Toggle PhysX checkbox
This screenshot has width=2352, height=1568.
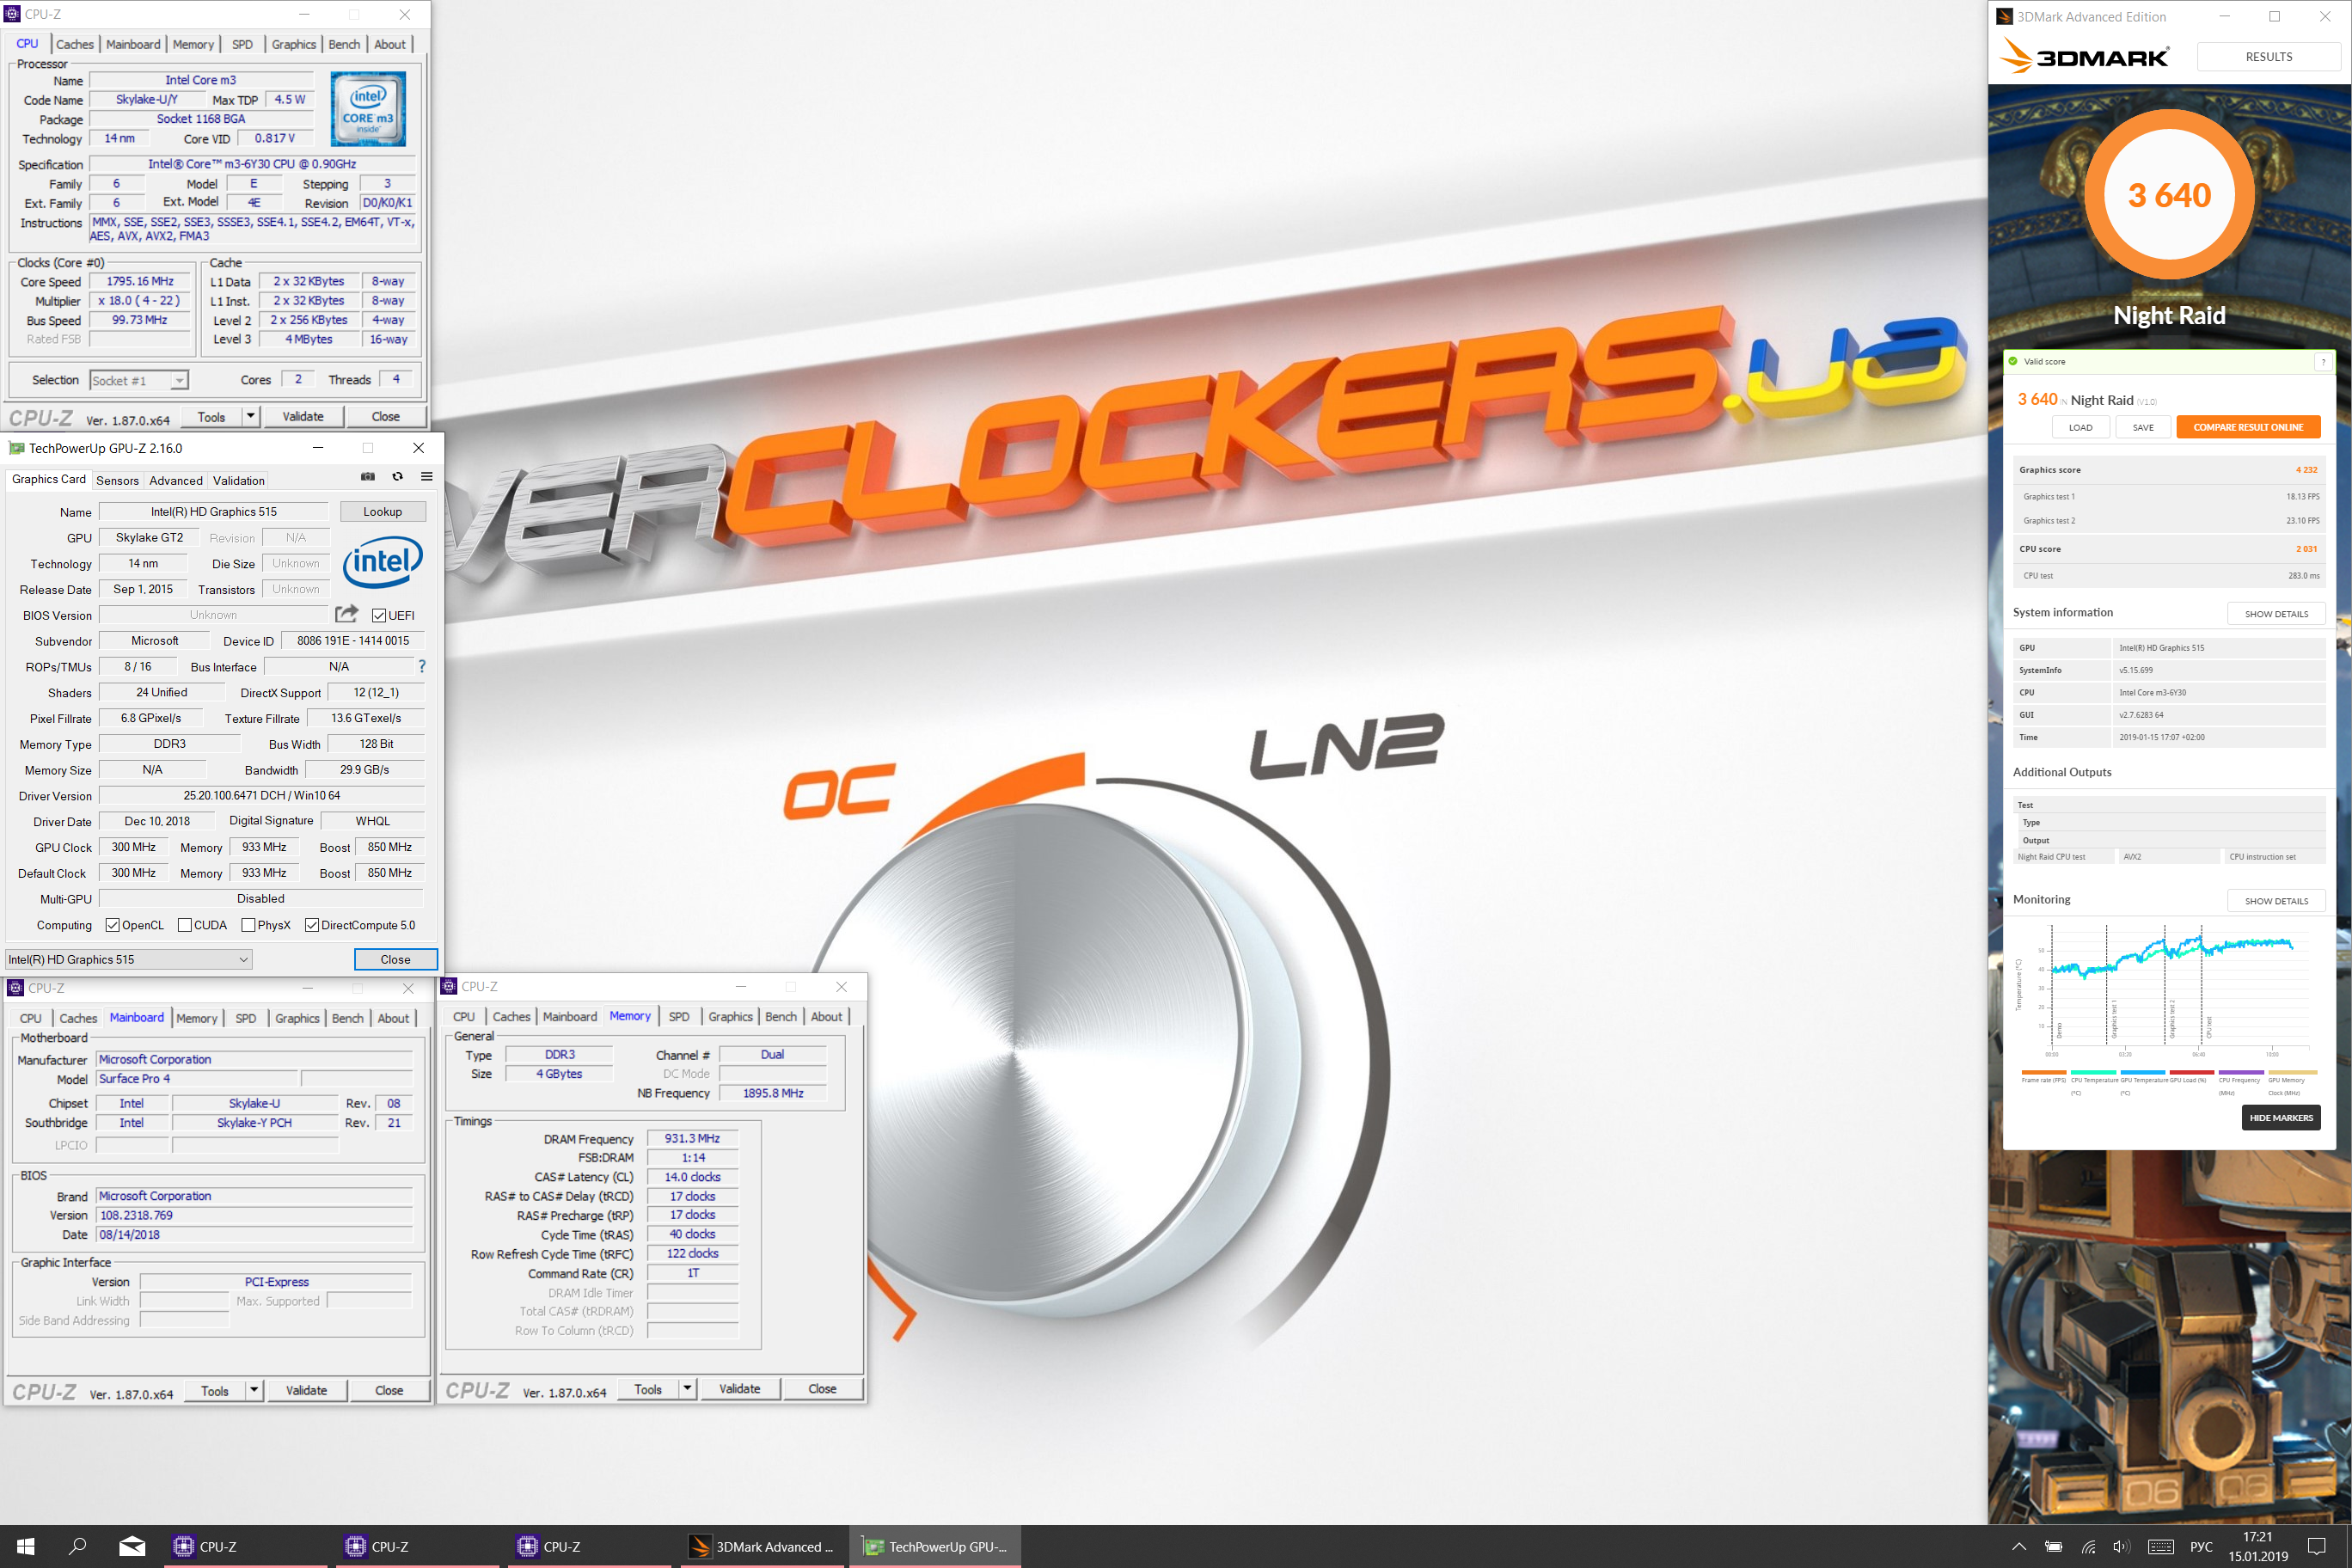(x=248, y=925)
